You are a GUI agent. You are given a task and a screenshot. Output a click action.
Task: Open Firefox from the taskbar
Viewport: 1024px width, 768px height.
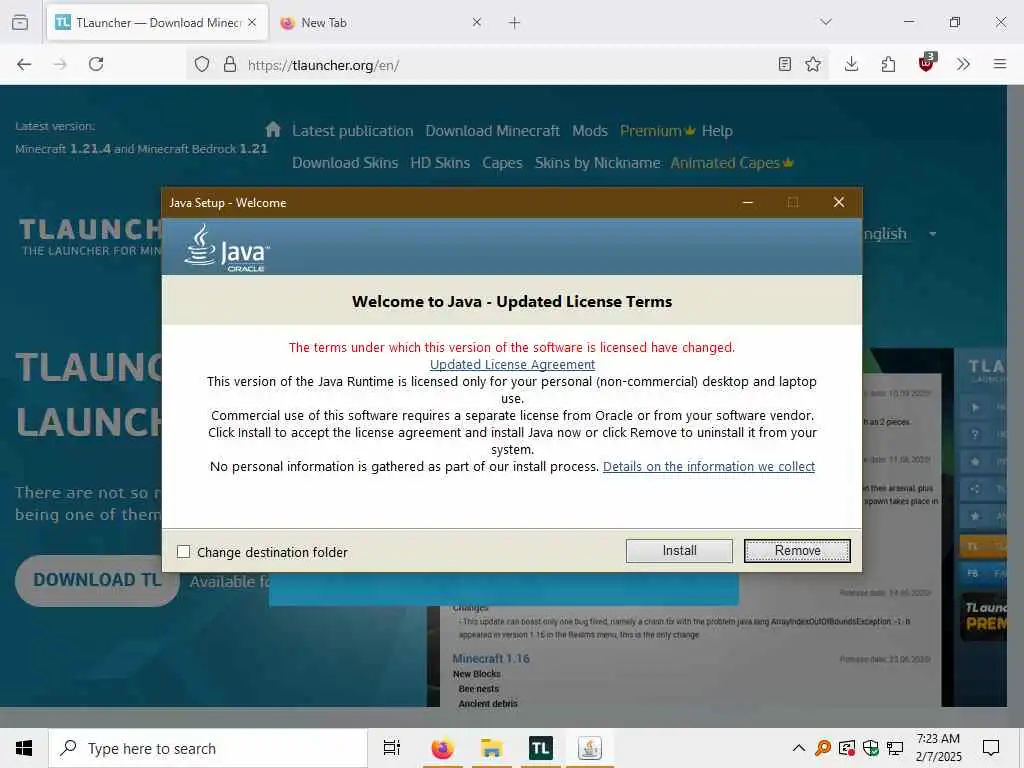click(442, 748)
